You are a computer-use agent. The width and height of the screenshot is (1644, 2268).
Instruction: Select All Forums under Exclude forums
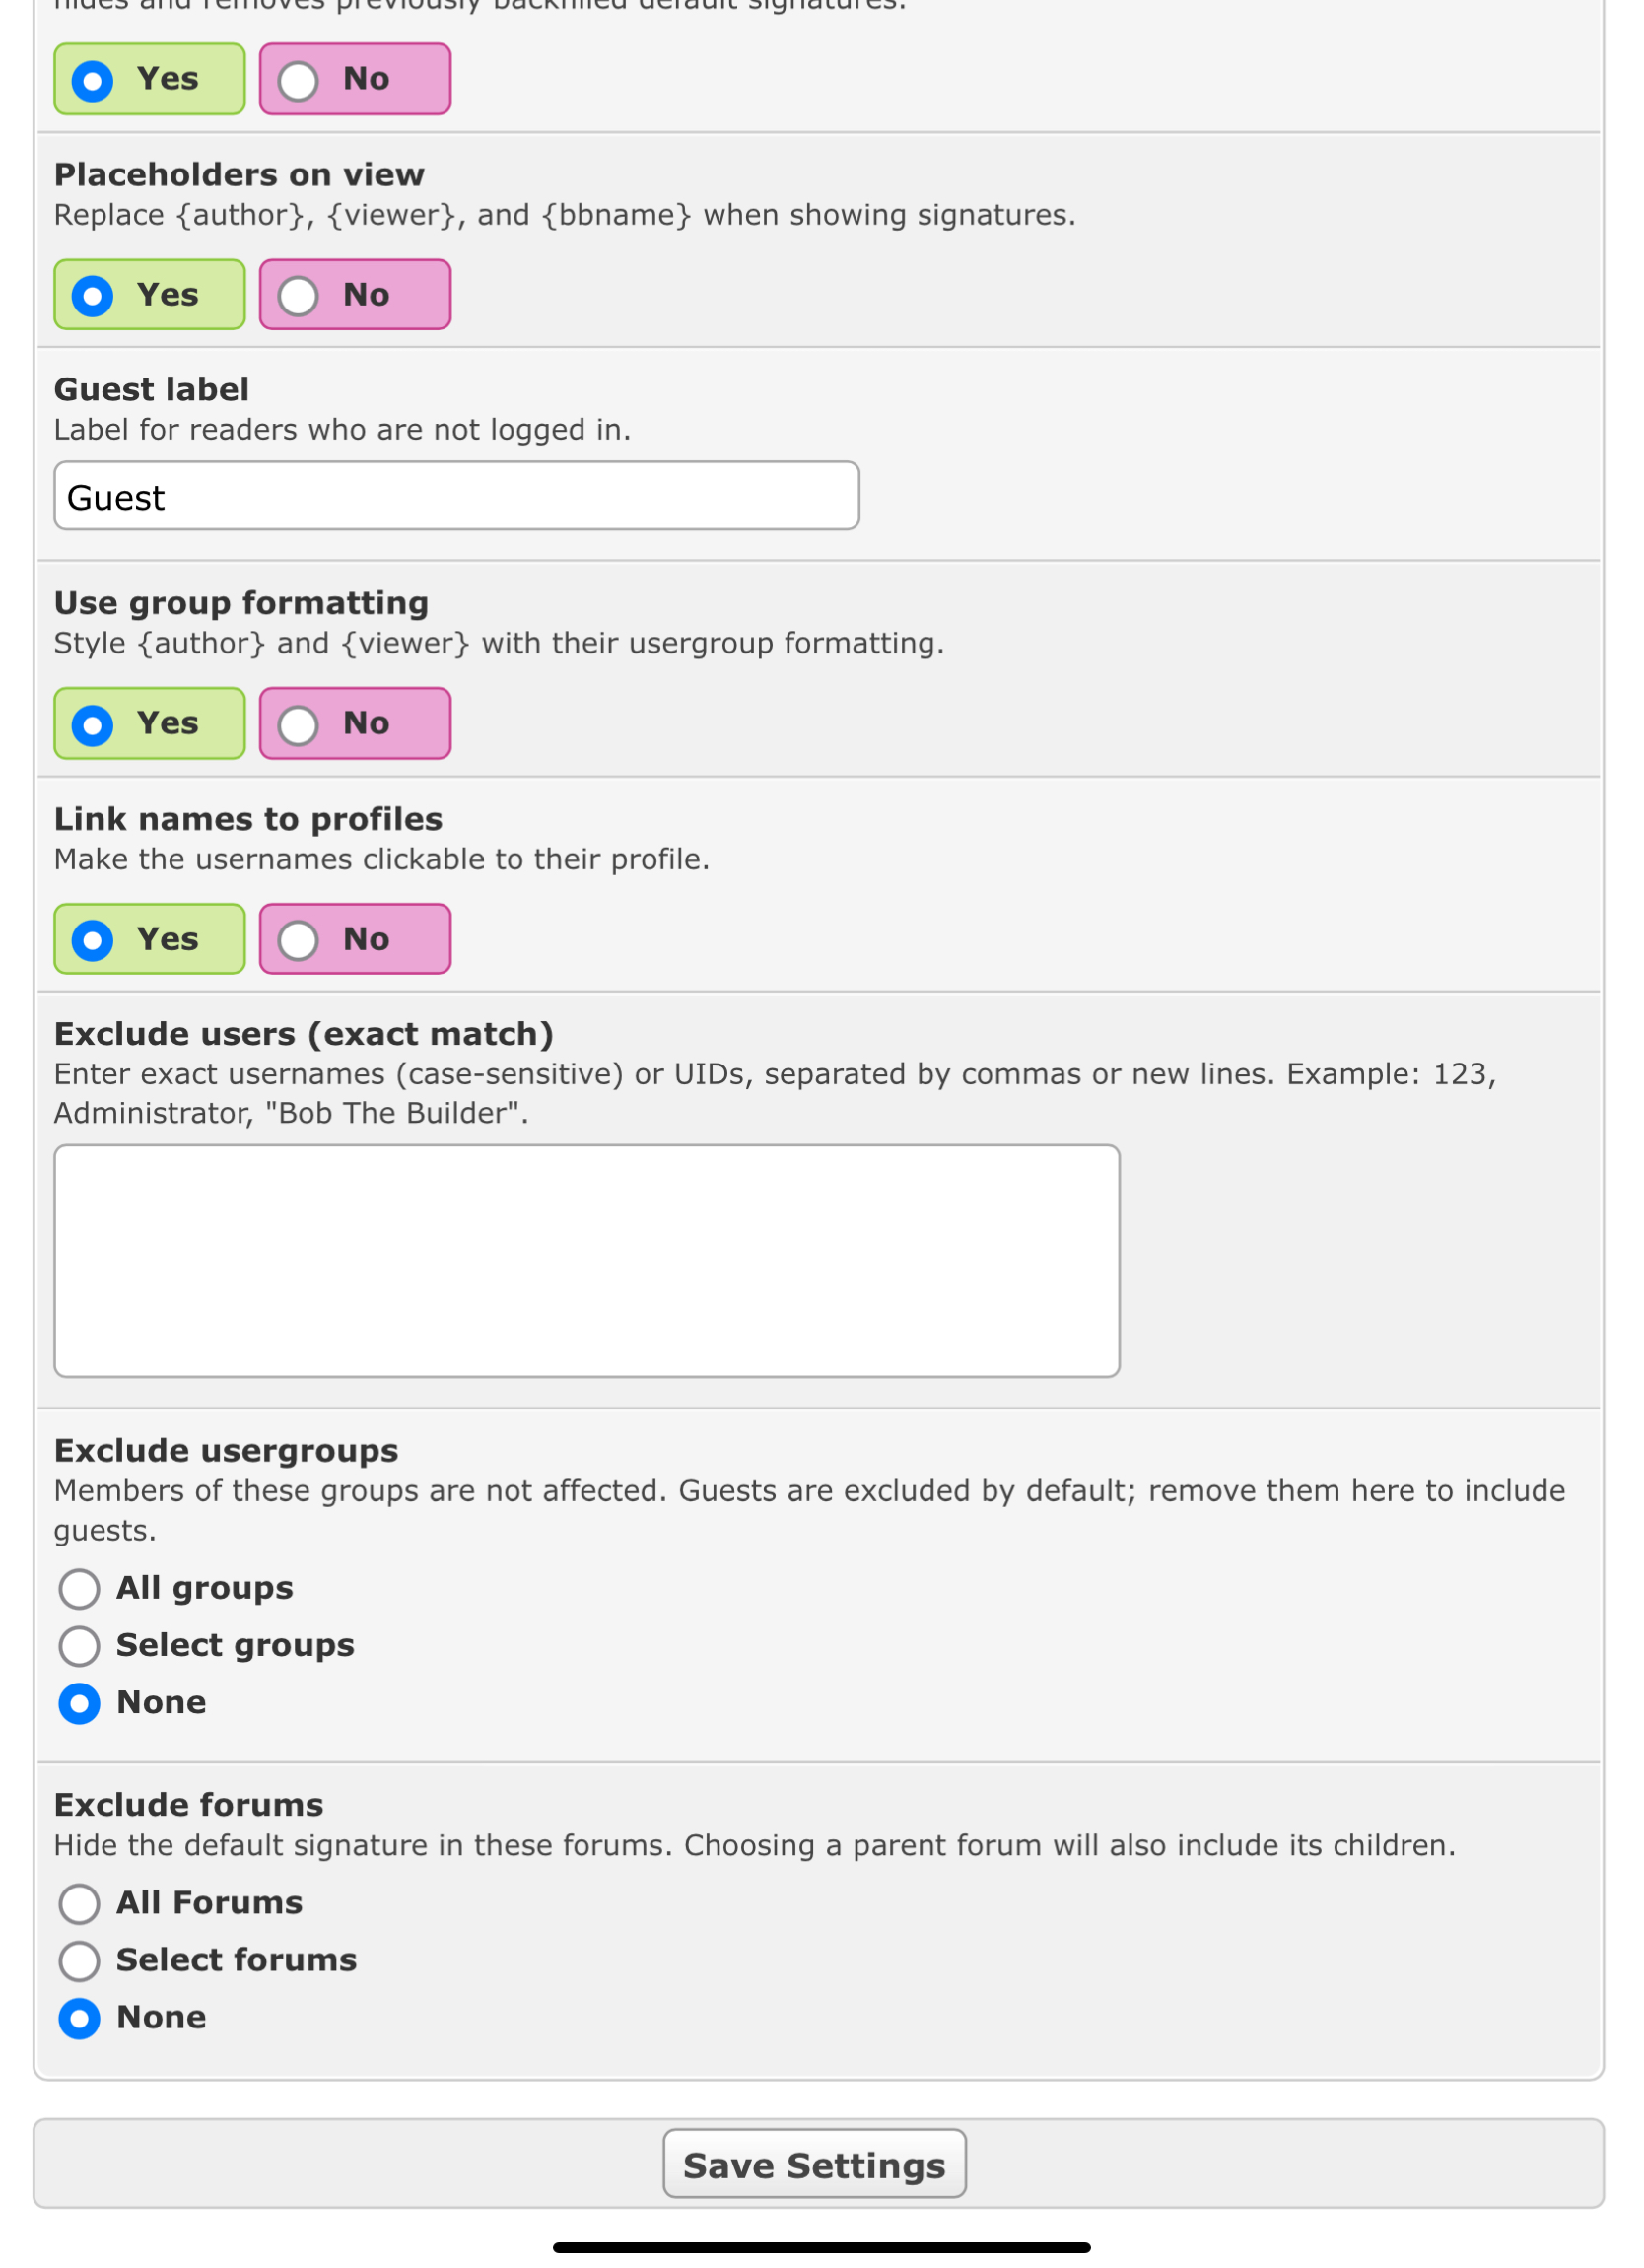(79, 1904)
